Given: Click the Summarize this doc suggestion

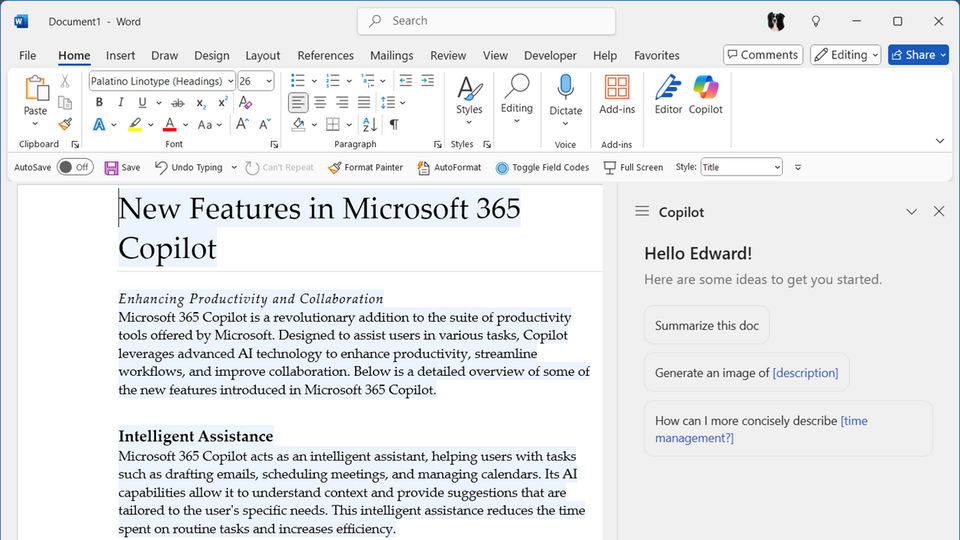Looking at the screenshot, I should 706,325.
